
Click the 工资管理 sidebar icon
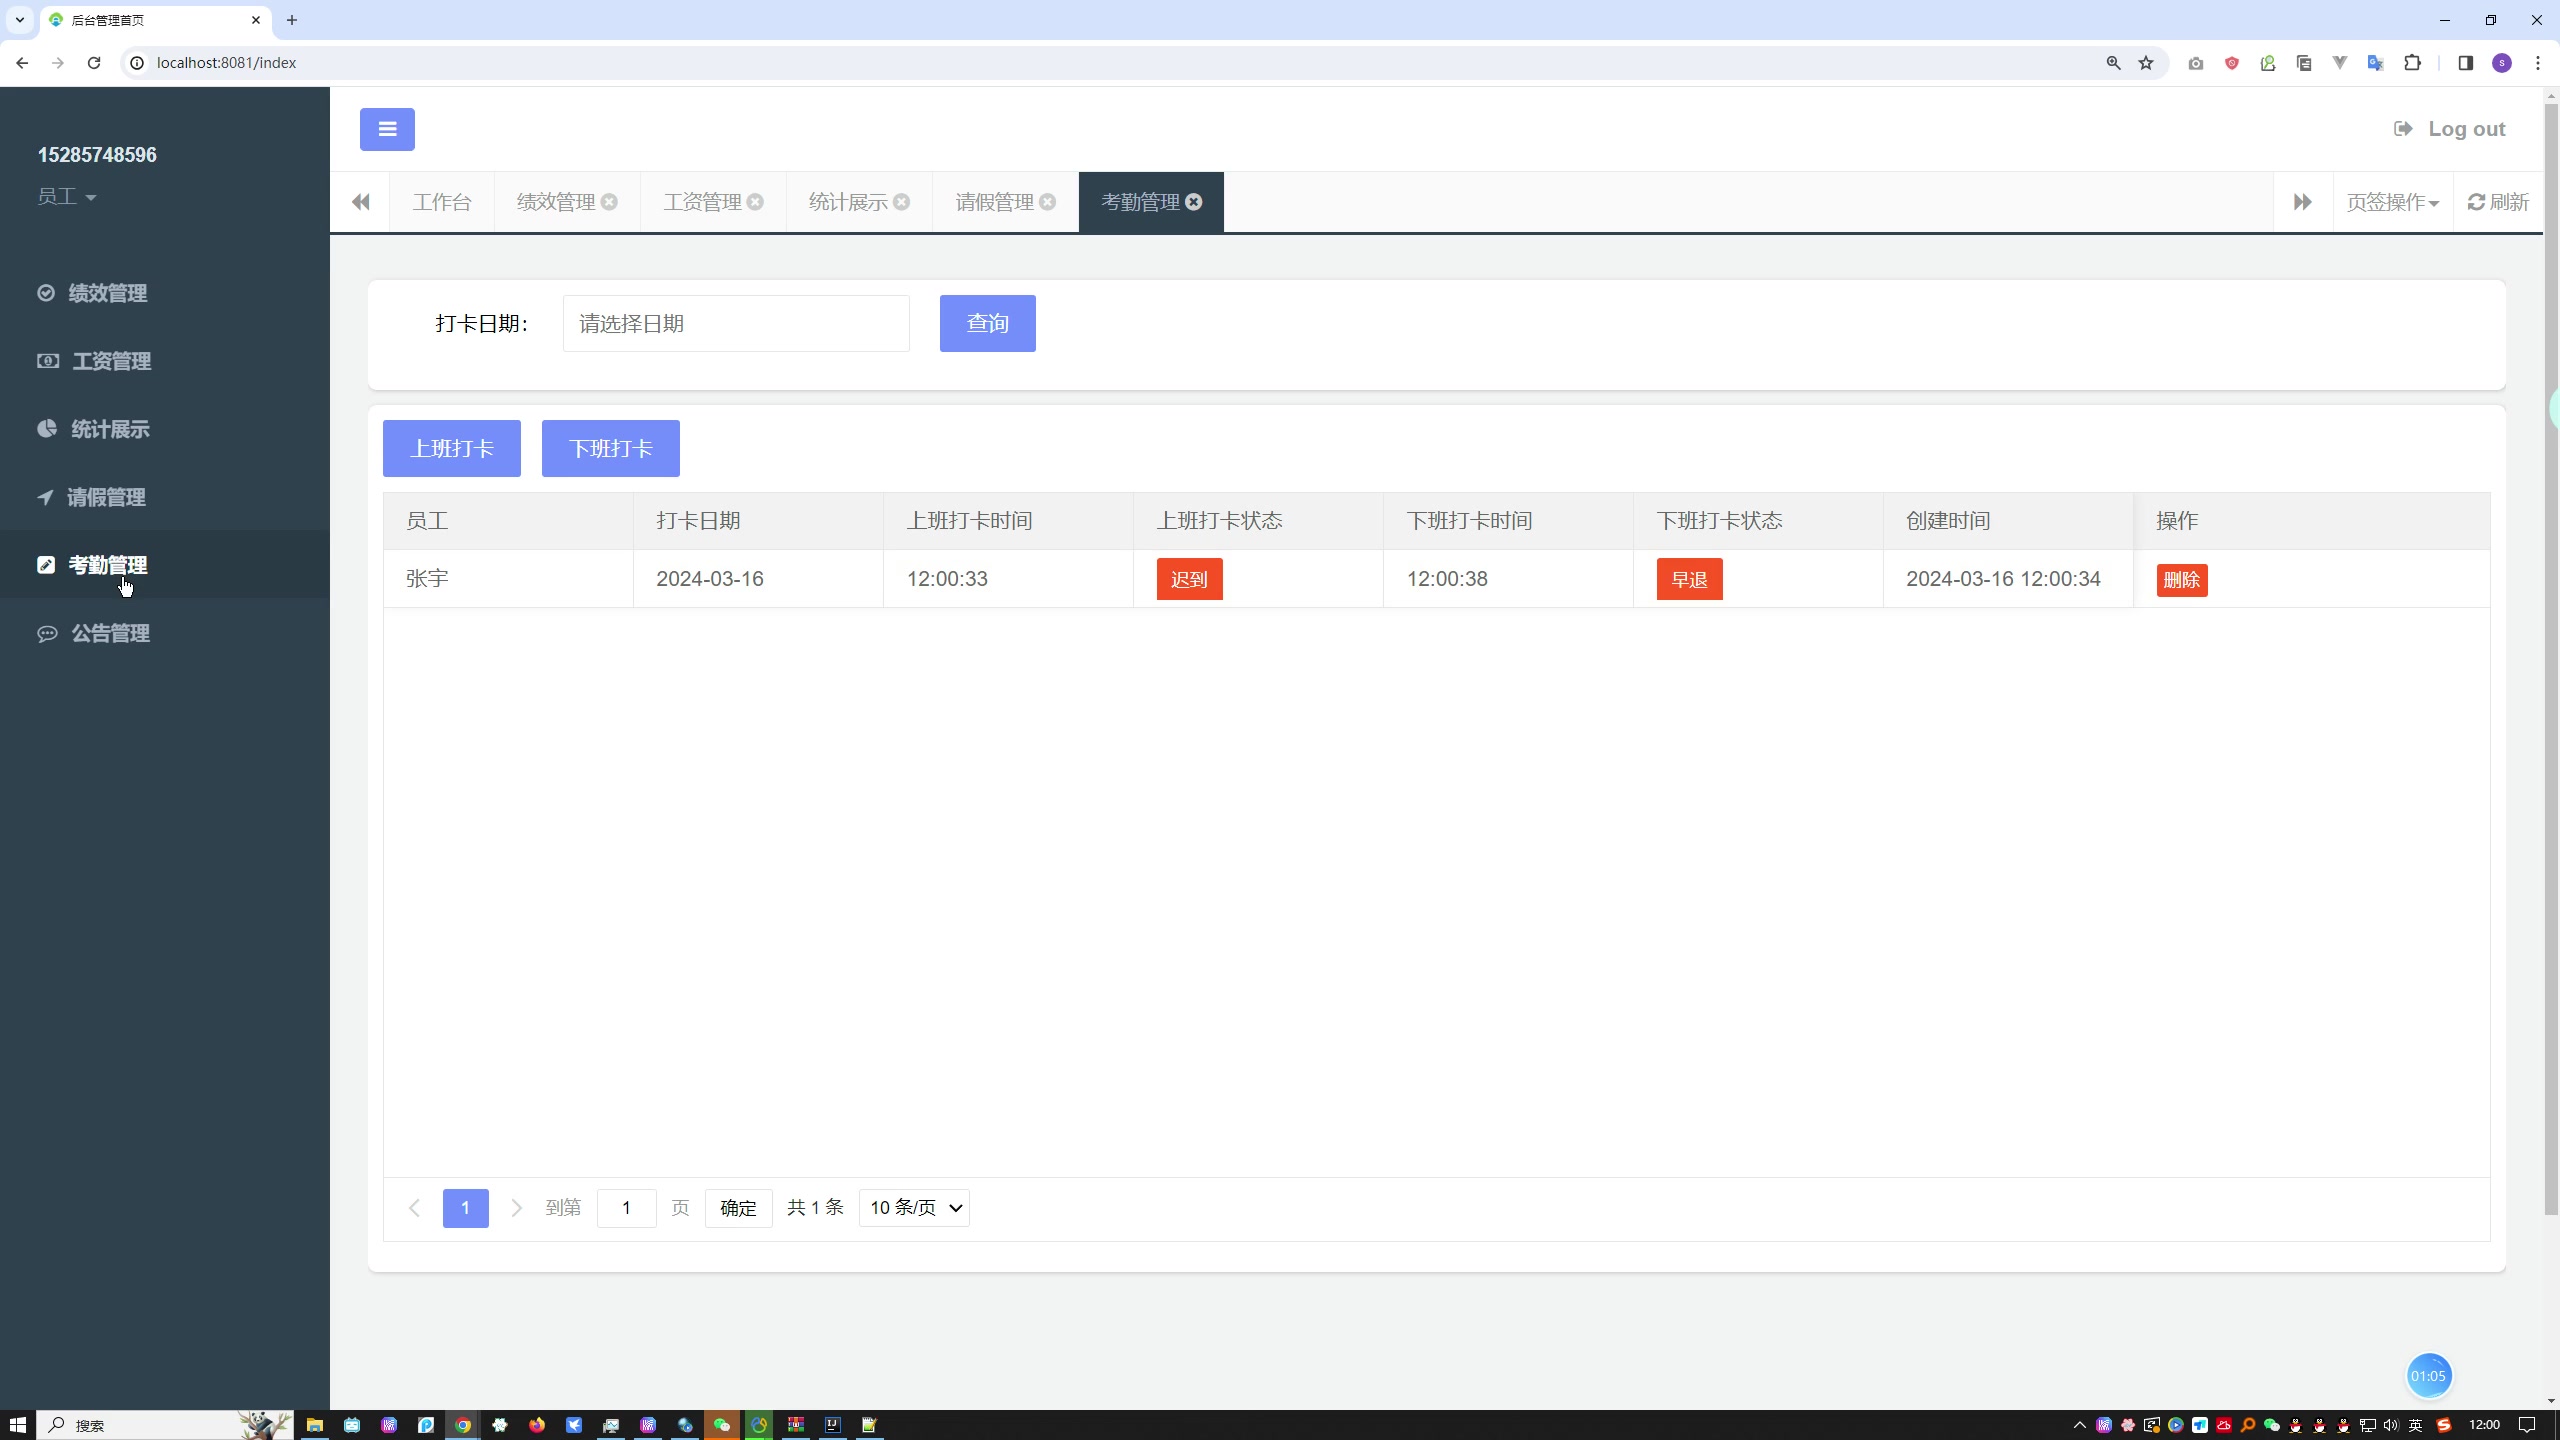pyautogui.click(x=47, y=360)
